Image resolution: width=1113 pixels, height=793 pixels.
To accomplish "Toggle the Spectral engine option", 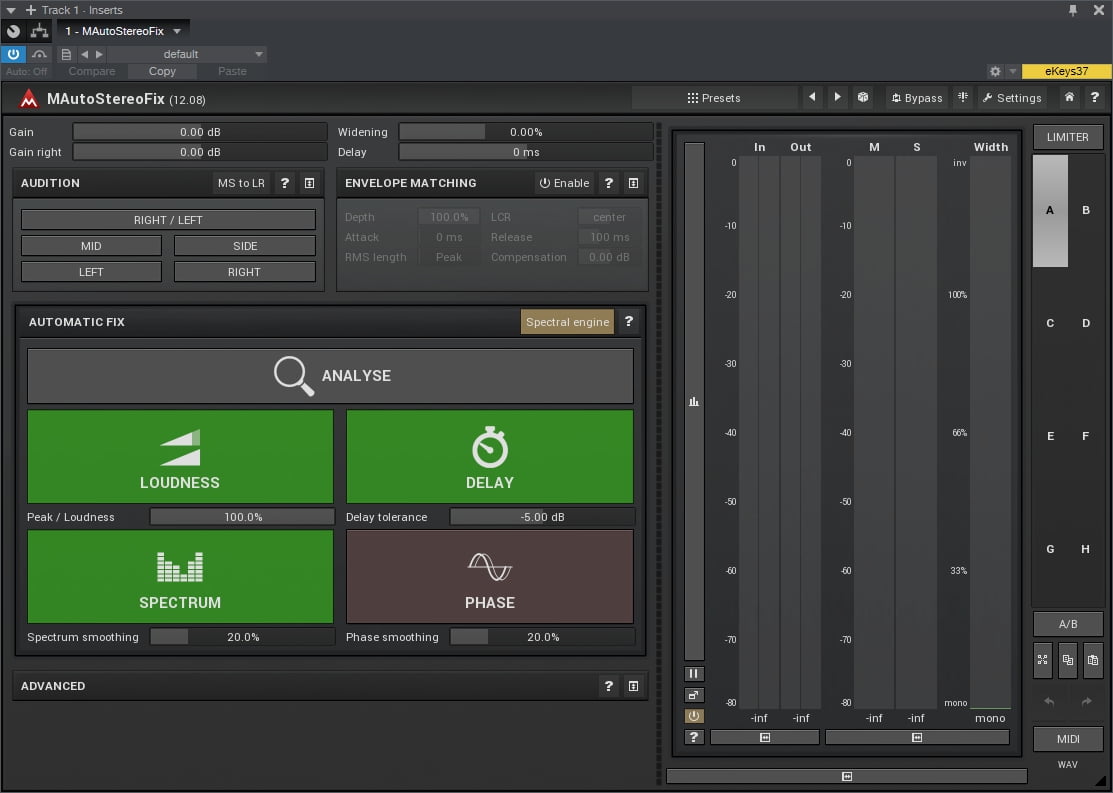I will point(567,322).
